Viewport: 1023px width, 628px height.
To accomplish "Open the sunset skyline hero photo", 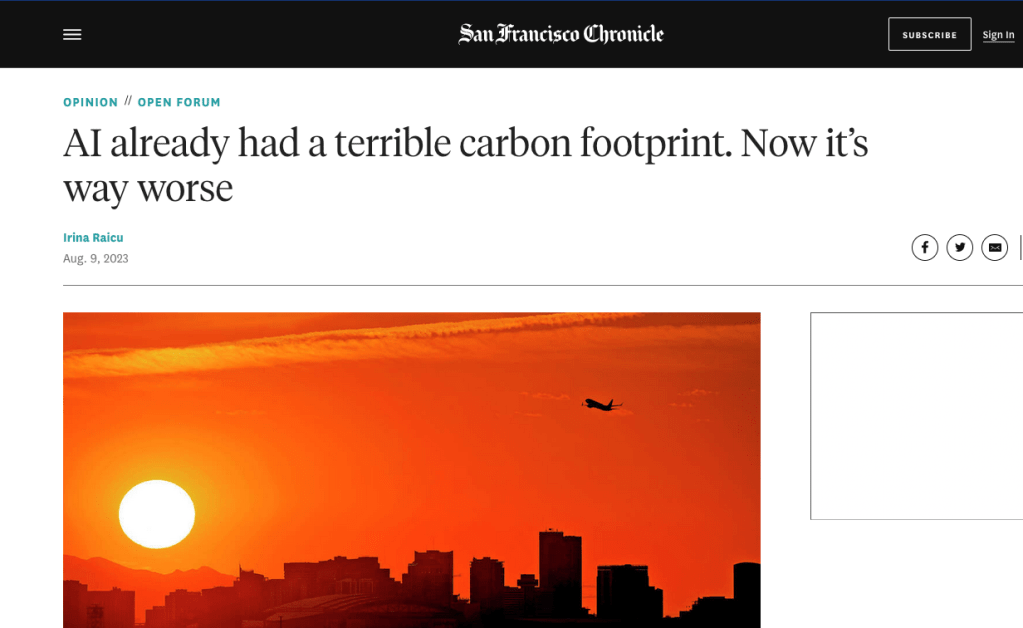I will [x=411, y=450].
